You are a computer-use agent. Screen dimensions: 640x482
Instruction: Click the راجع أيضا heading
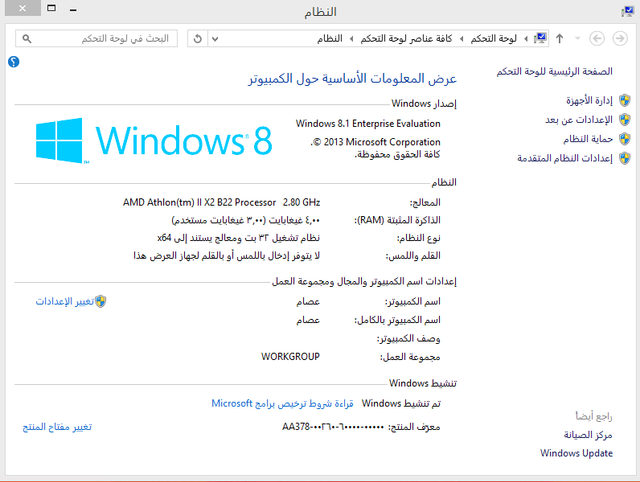pyautogui.click(x=594, y=416)
